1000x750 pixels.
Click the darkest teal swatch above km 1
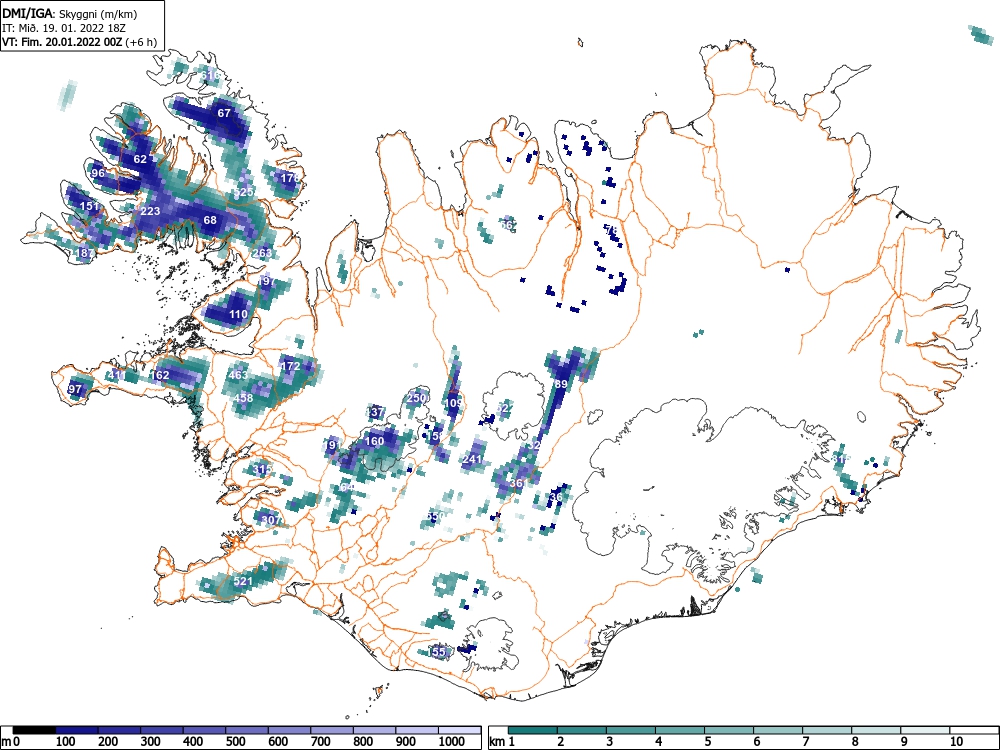coord(533,730)
